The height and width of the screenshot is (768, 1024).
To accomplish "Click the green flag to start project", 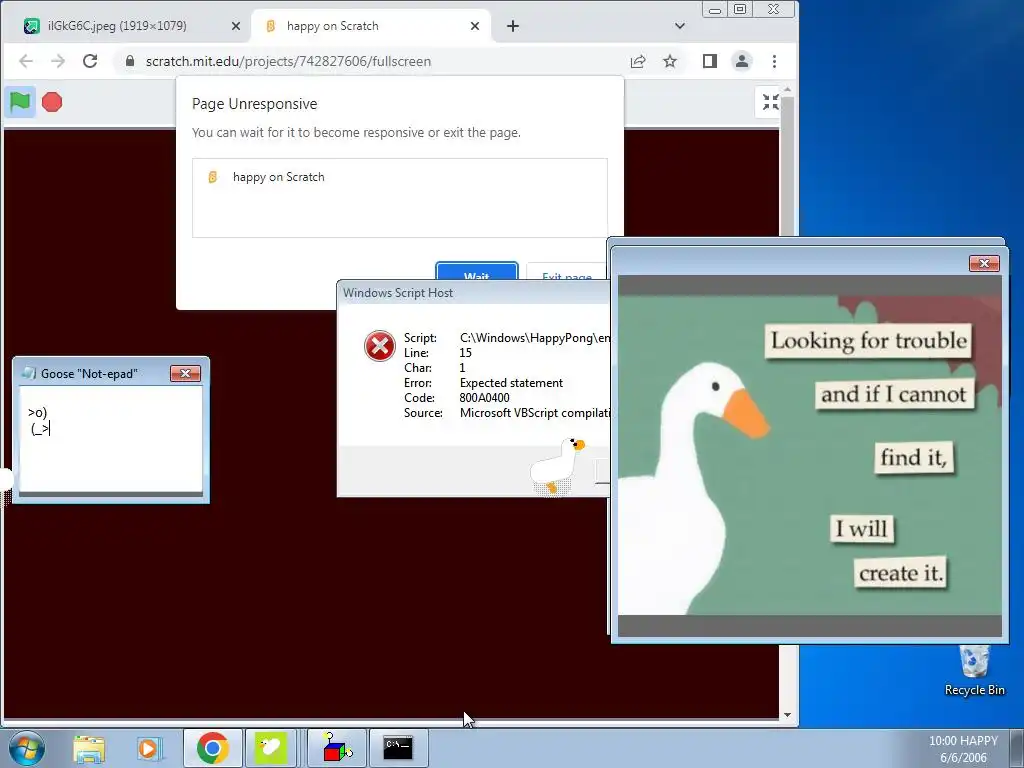I will pos(20,103).
